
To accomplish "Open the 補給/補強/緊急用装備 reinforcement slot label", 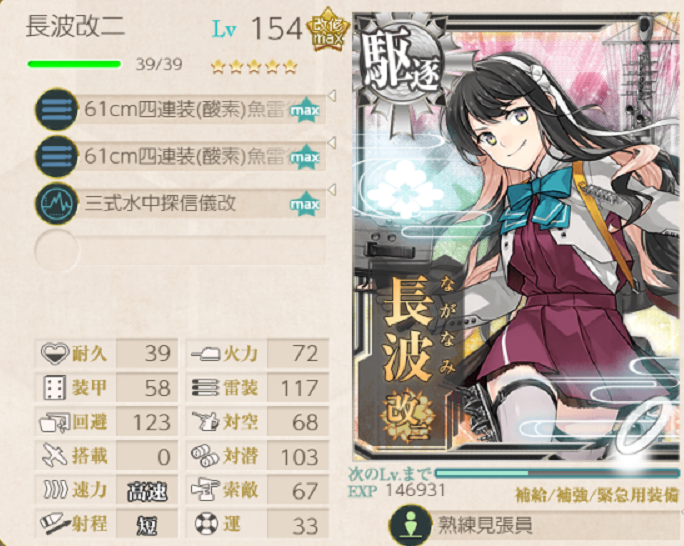I will pos(597,495).
